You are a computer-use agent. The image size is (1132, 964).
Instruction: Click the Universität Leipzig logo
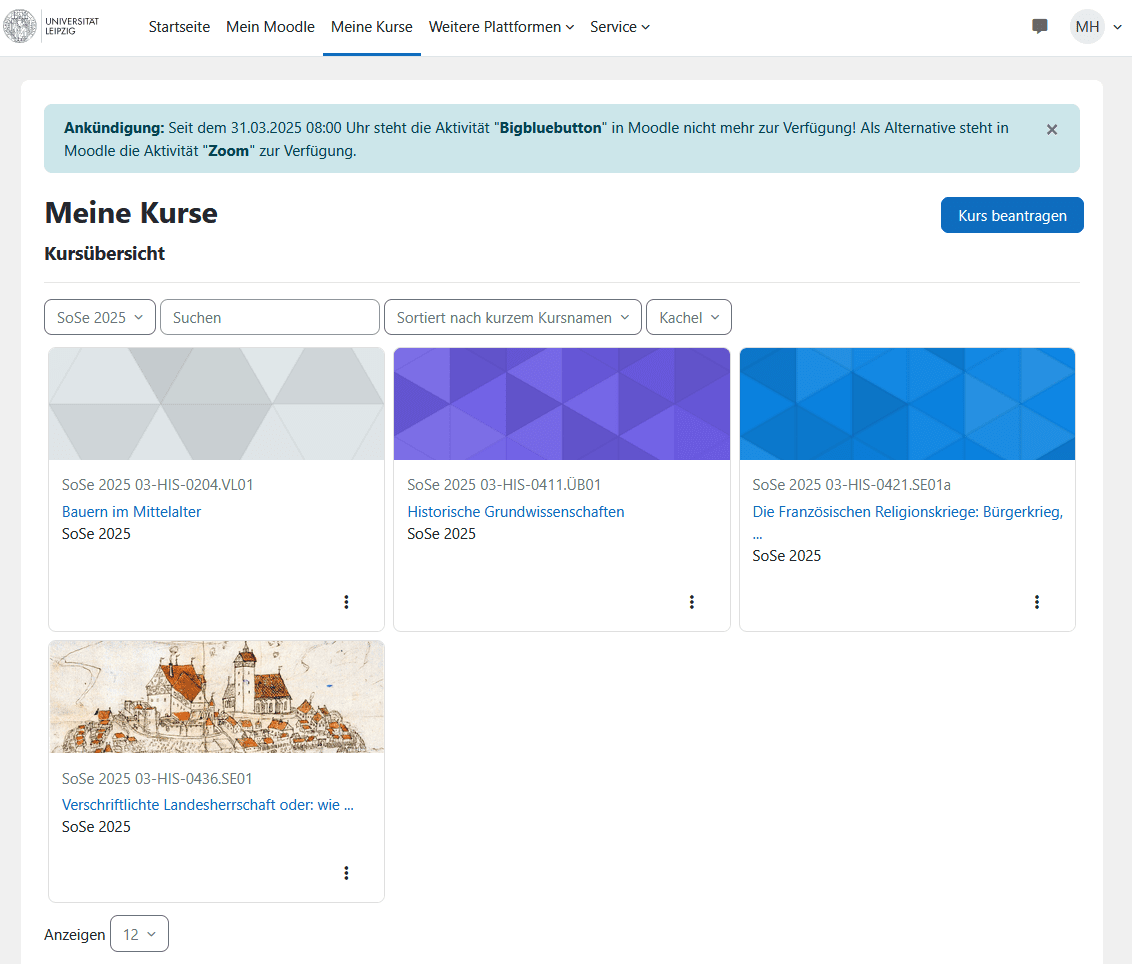pyautogui.click(x=51, y=27)
